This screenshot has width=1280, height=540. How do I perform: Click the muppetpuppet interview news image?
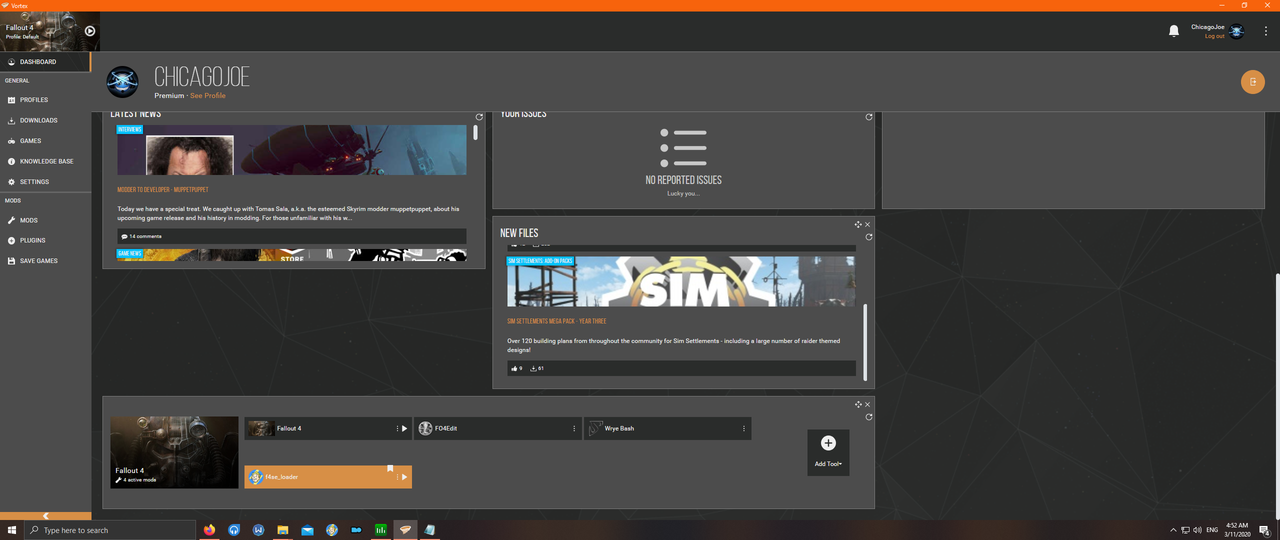291,150
